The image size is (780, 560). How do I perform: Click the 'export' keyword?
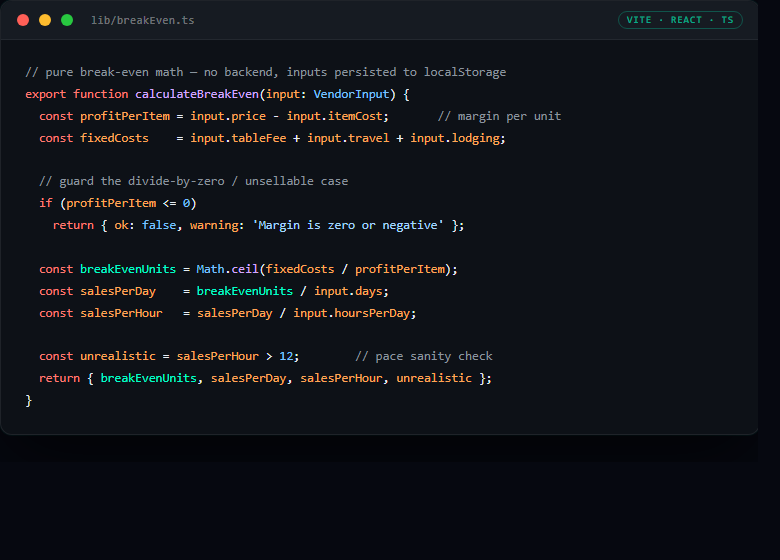pyautogui.click(x=46, y=94)
